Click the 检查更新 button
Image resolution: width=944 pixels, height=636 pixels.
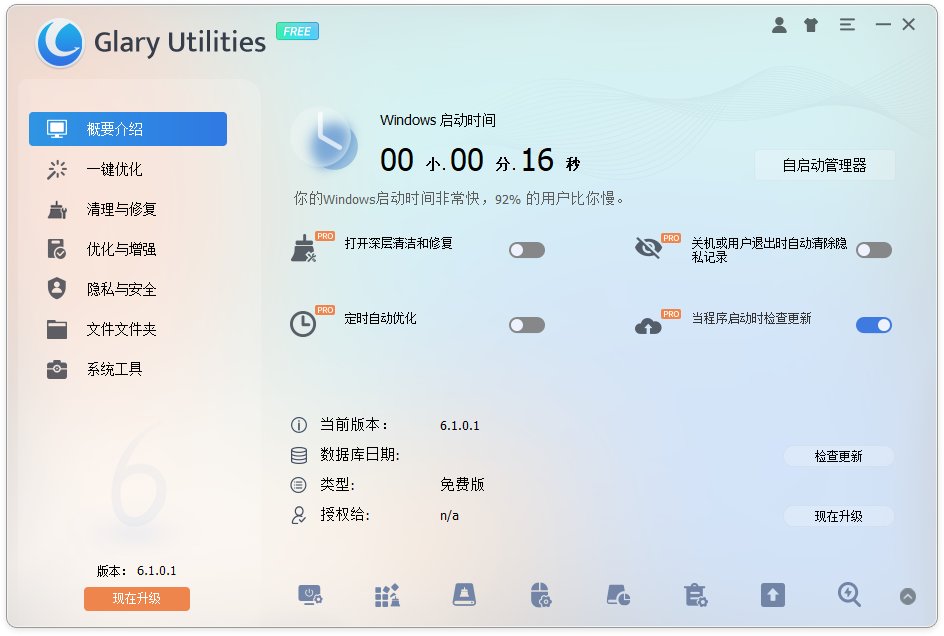pyautogui.click(x=839, y=457)
